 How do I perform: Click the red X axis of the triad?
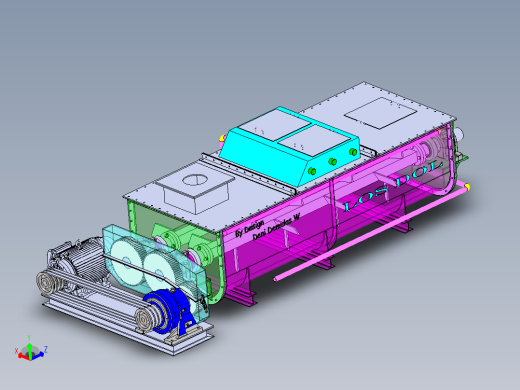point(23,356)
